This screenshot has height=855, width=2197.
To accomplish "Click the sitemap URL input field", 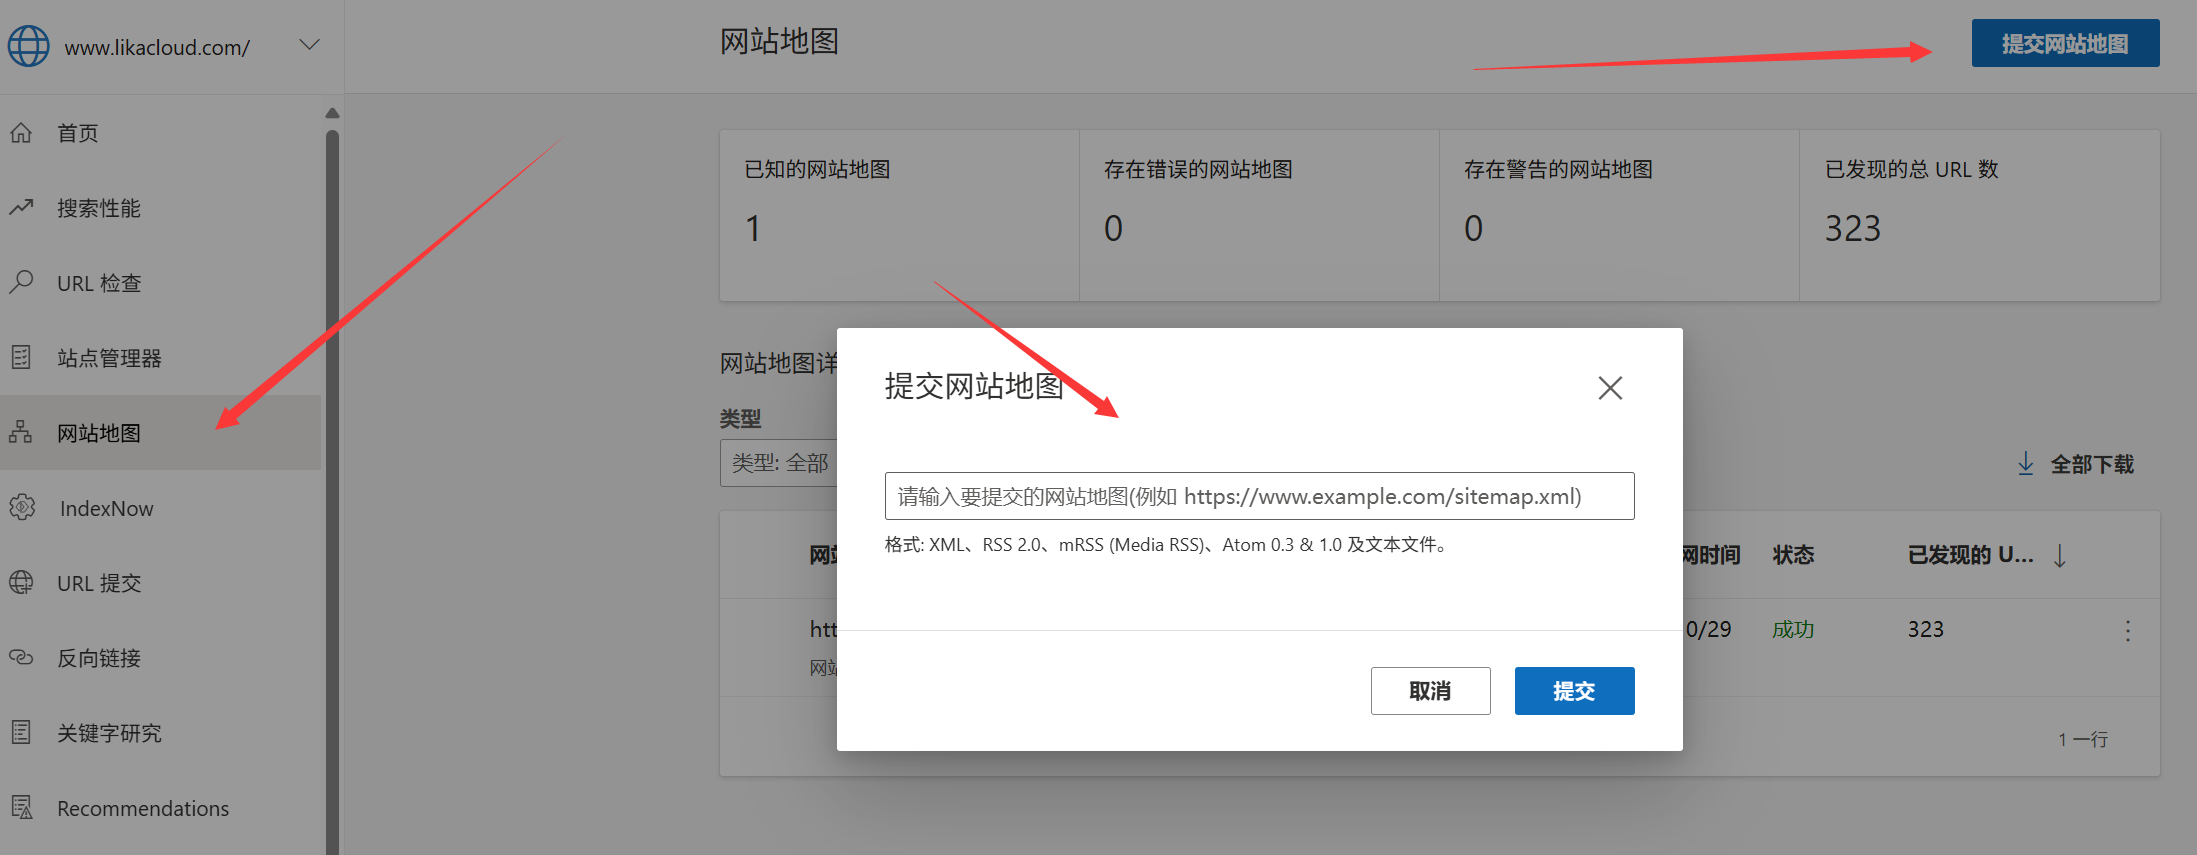I will coord(1258,496).
